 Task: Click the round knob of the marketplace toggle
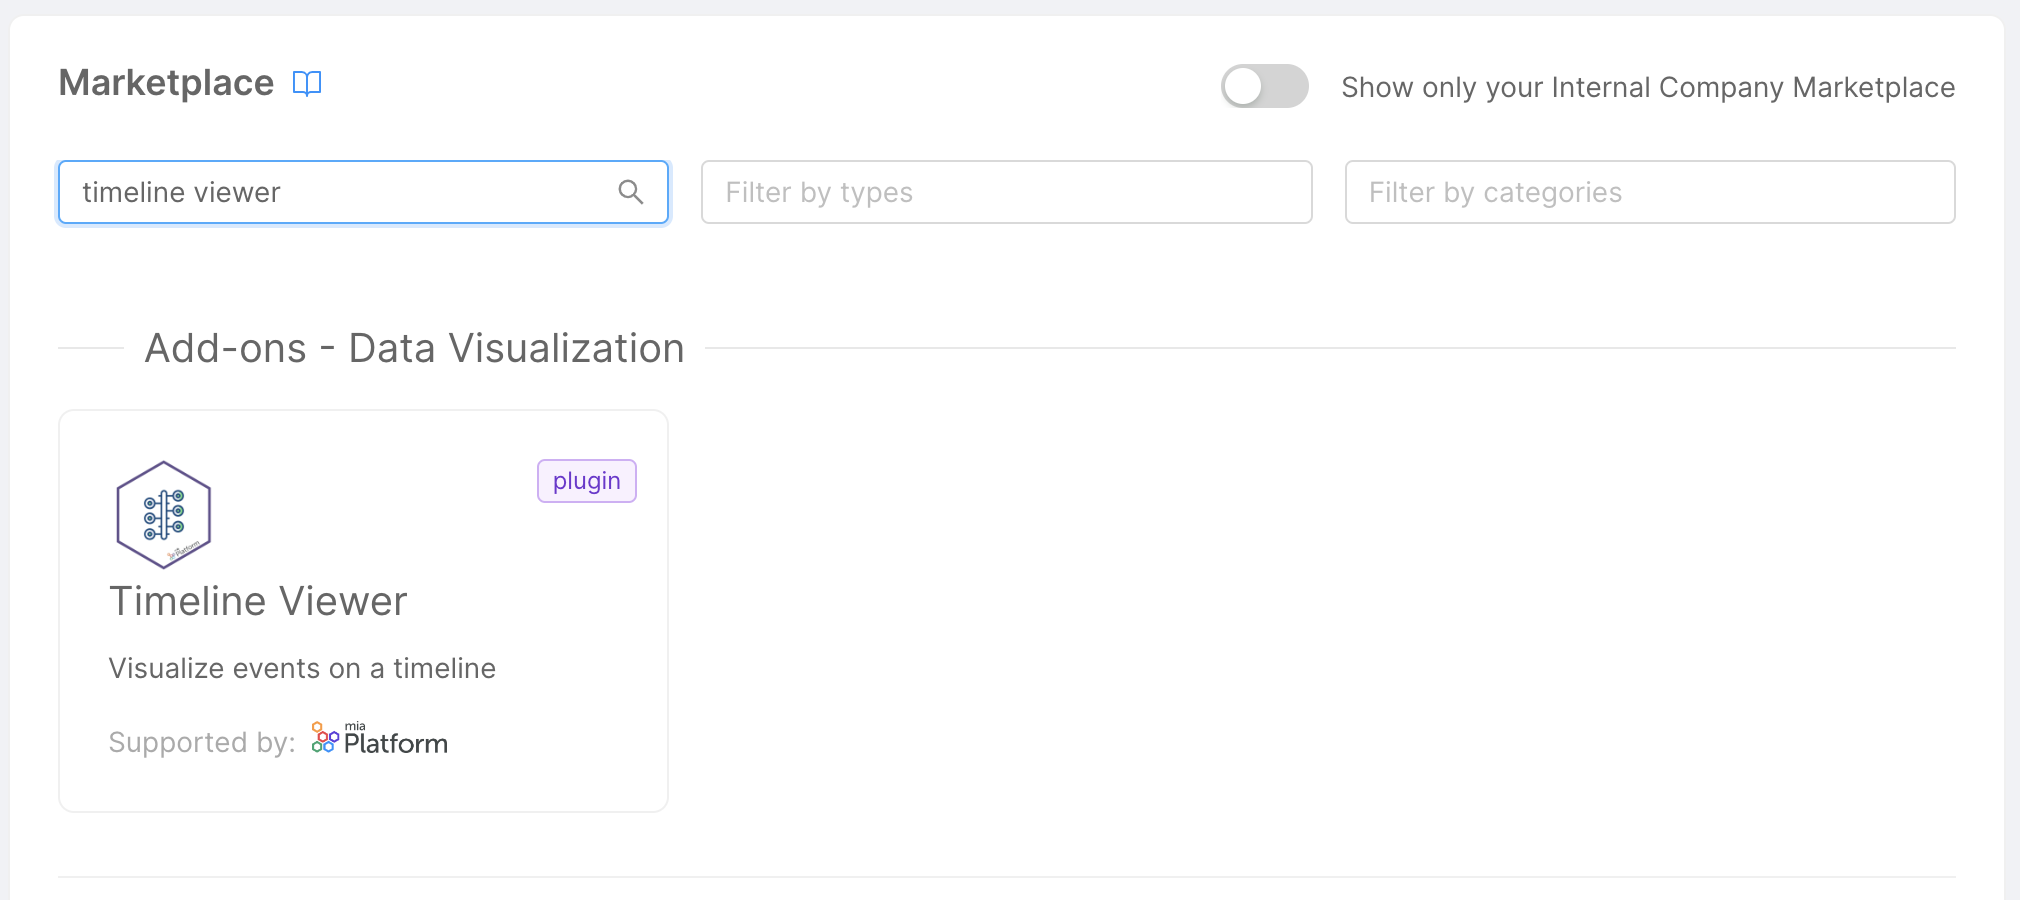click(1245, 87)
